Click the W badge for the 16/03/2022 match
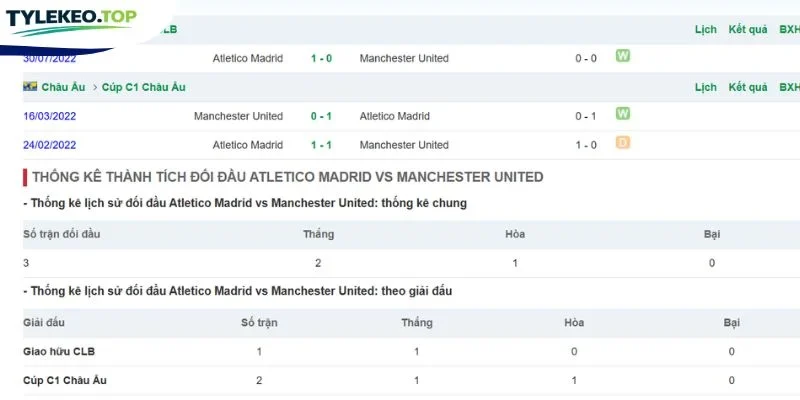The width and height of the screenshot is (800, 400). [x=622, y=113]
